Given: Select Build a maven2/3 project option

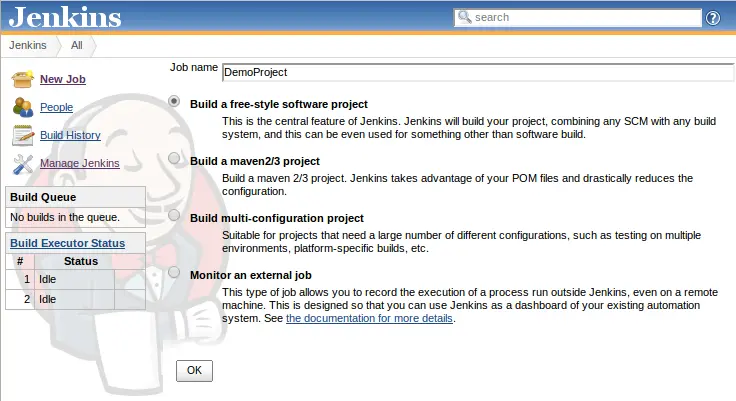Looking at the screenshot, I should (x=174, y=158).
